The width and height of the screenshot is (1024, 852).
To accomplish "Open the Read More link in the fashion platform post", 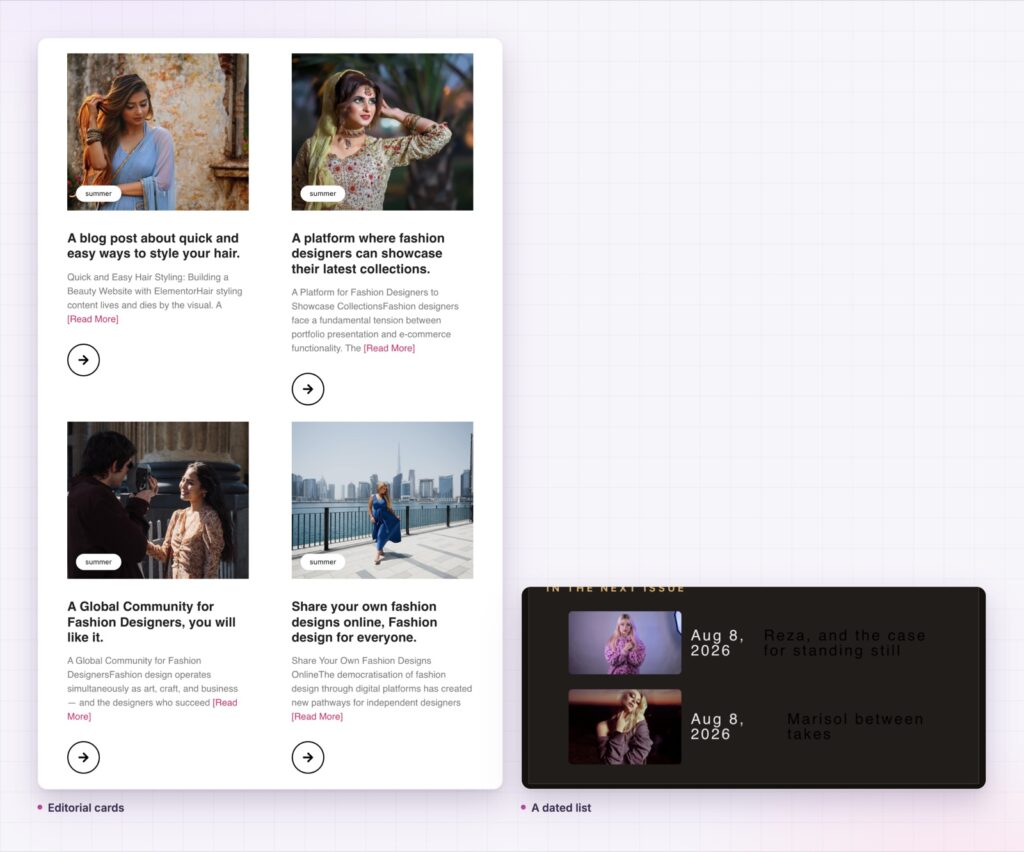I will 389,348.
